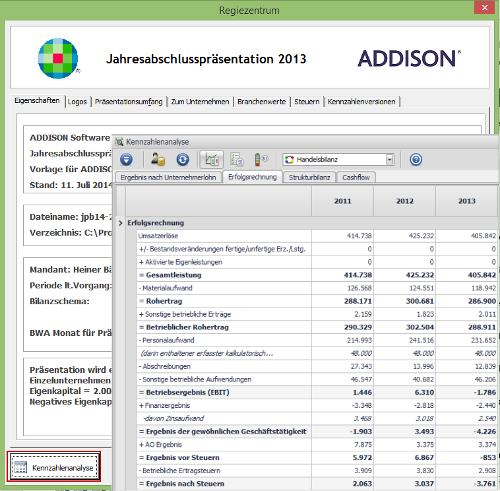This screenshot has height=491, width=500.
Task: Click the 2012 EBIT value 6.310
Action: [424, 392]
